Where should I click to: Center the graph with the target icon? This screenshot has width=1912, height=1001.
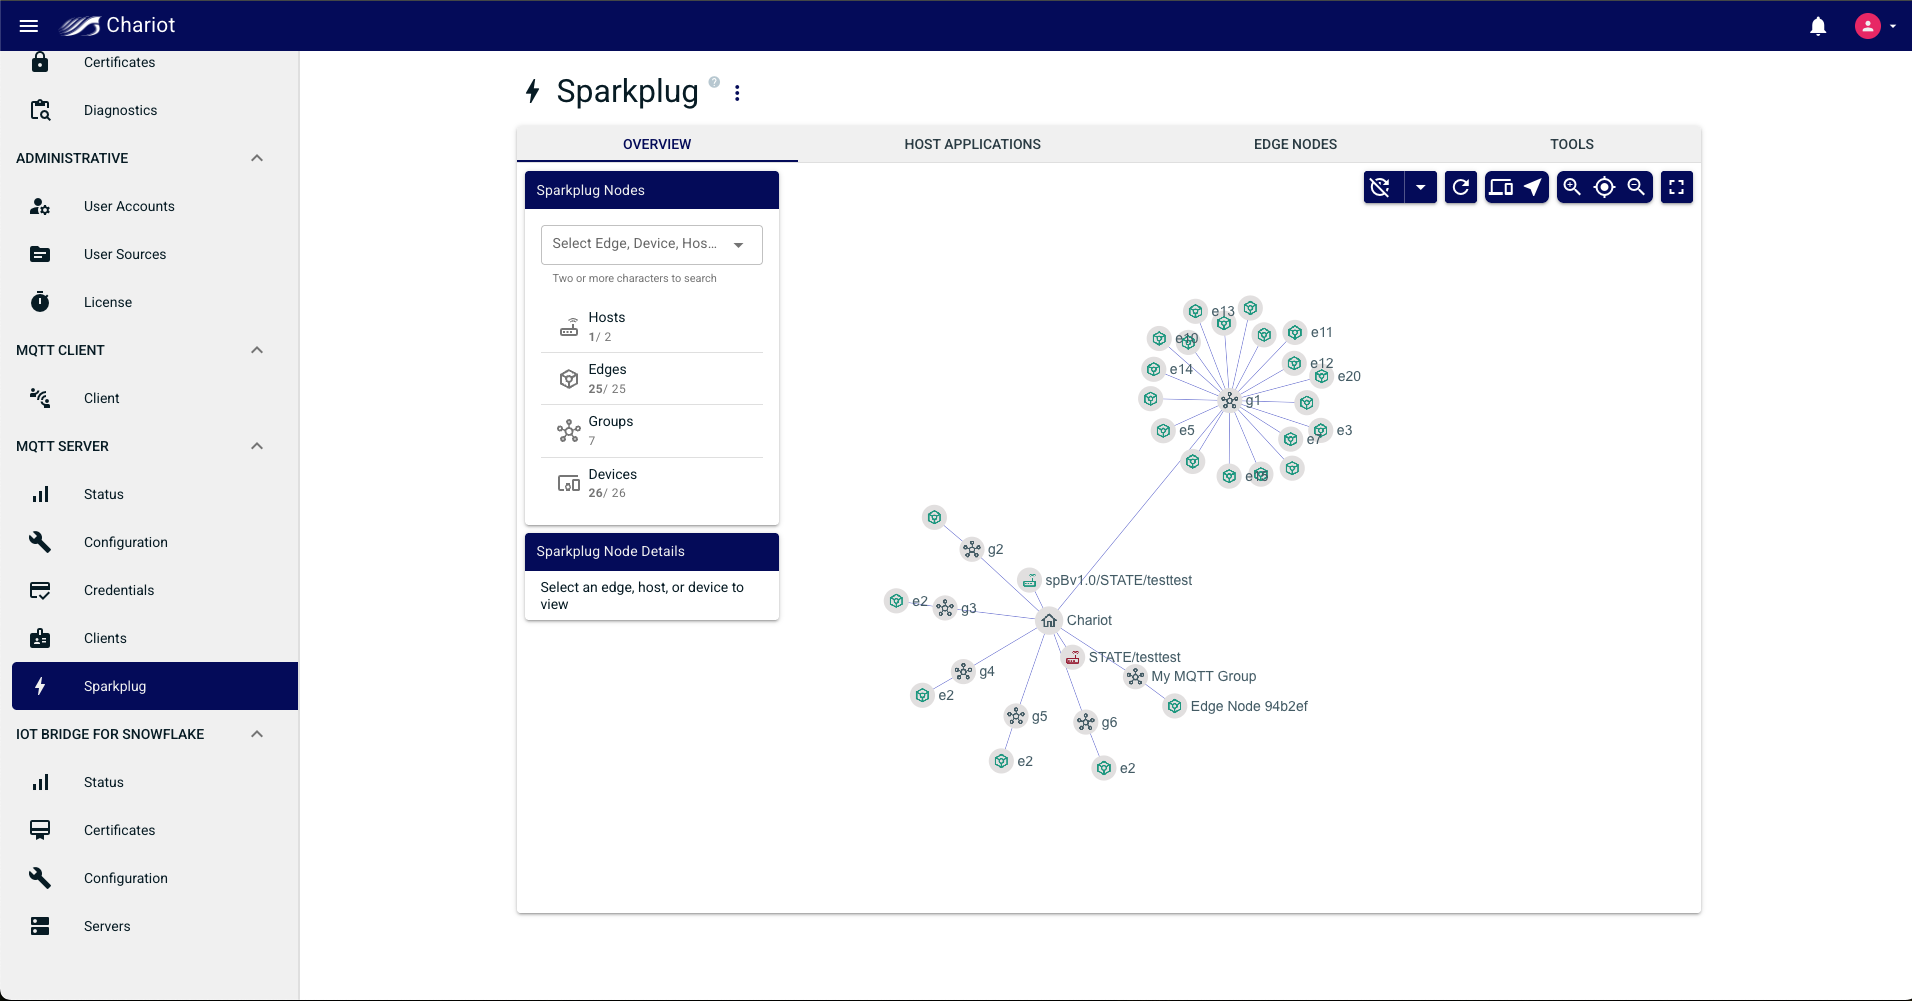[1604, 187]
